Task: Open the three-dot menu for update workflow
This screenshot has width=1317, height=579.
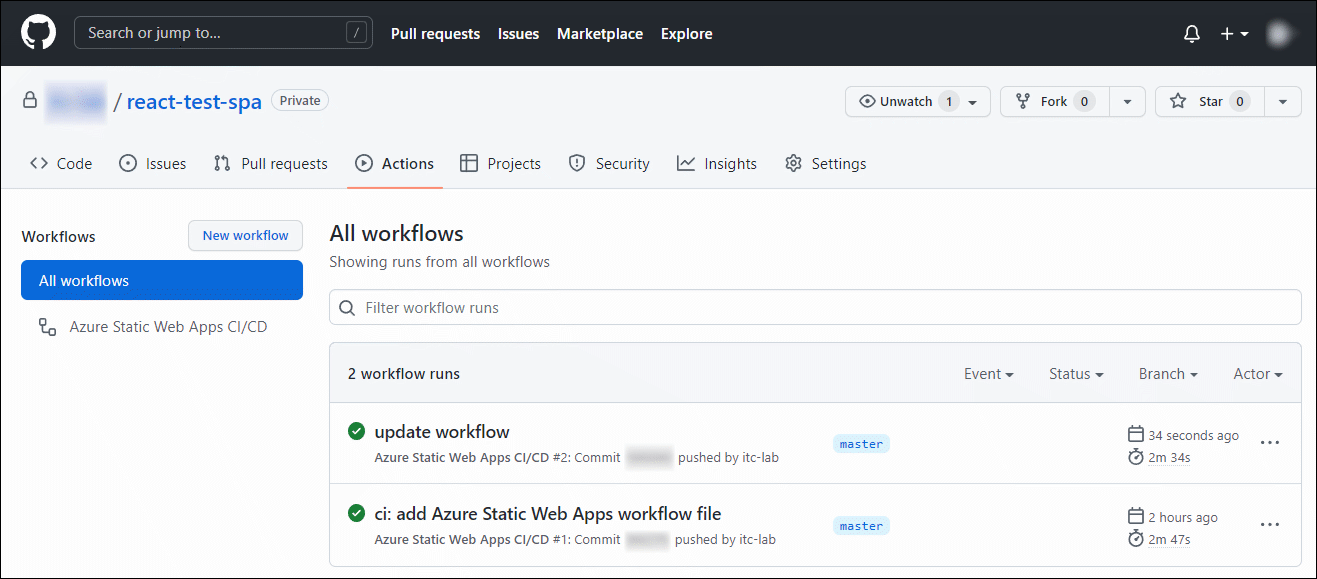Action: click(x=1270, y=442)
